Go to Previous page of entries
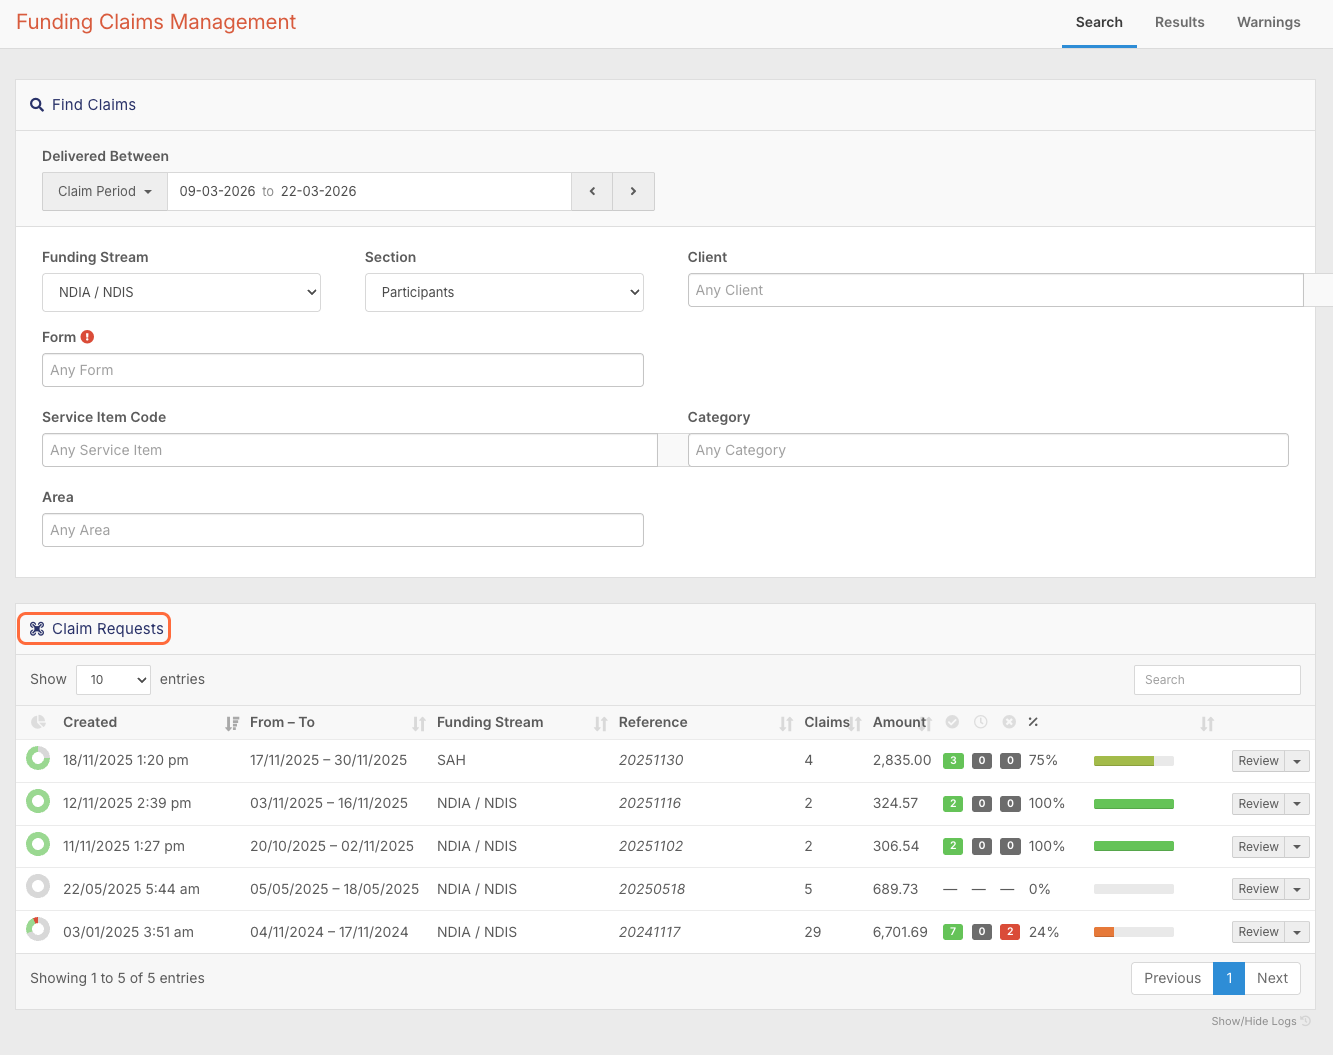The height and width of the screenshot is (1055, 1333). click(1172, 978)
